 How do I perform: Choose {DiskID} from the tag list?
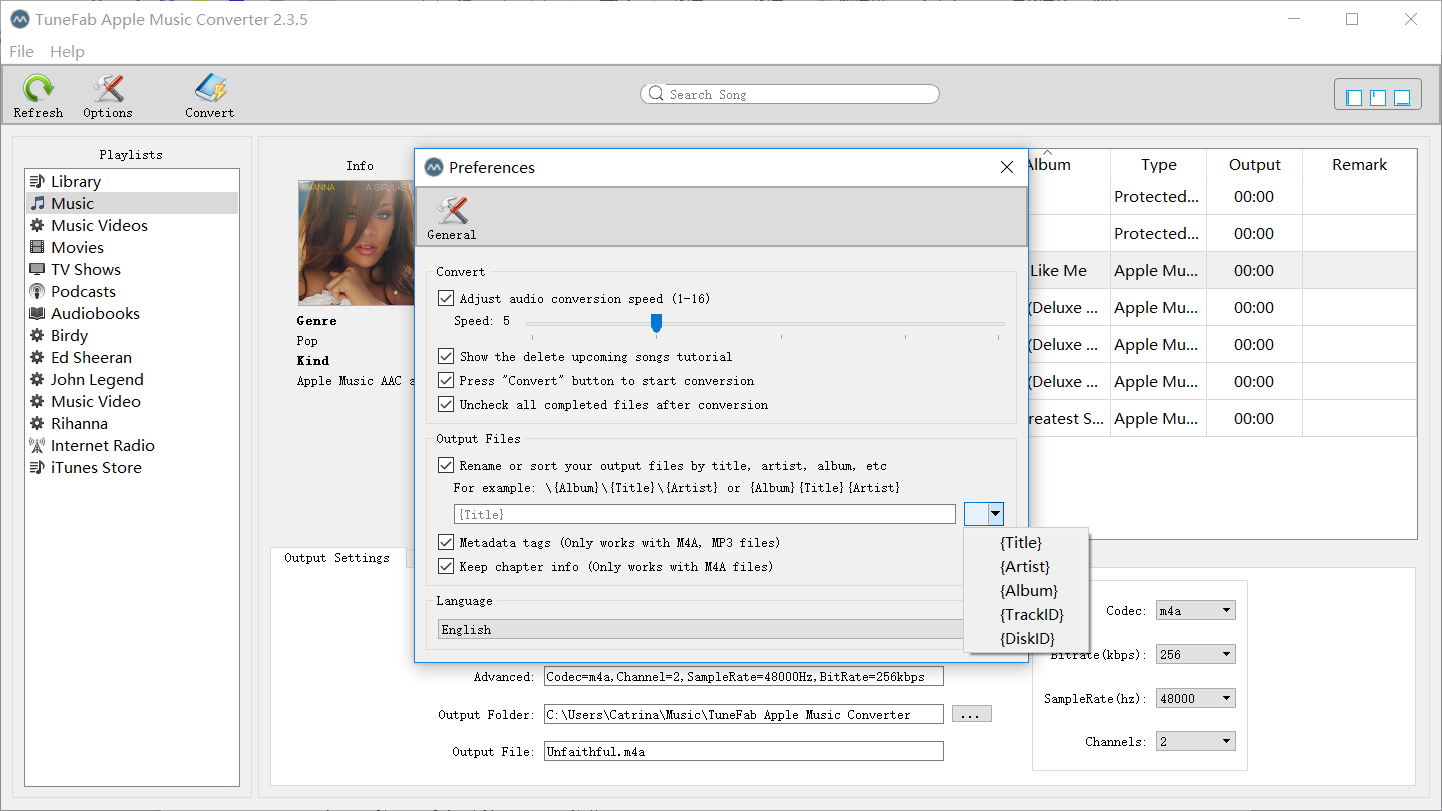click(1028, 638)
